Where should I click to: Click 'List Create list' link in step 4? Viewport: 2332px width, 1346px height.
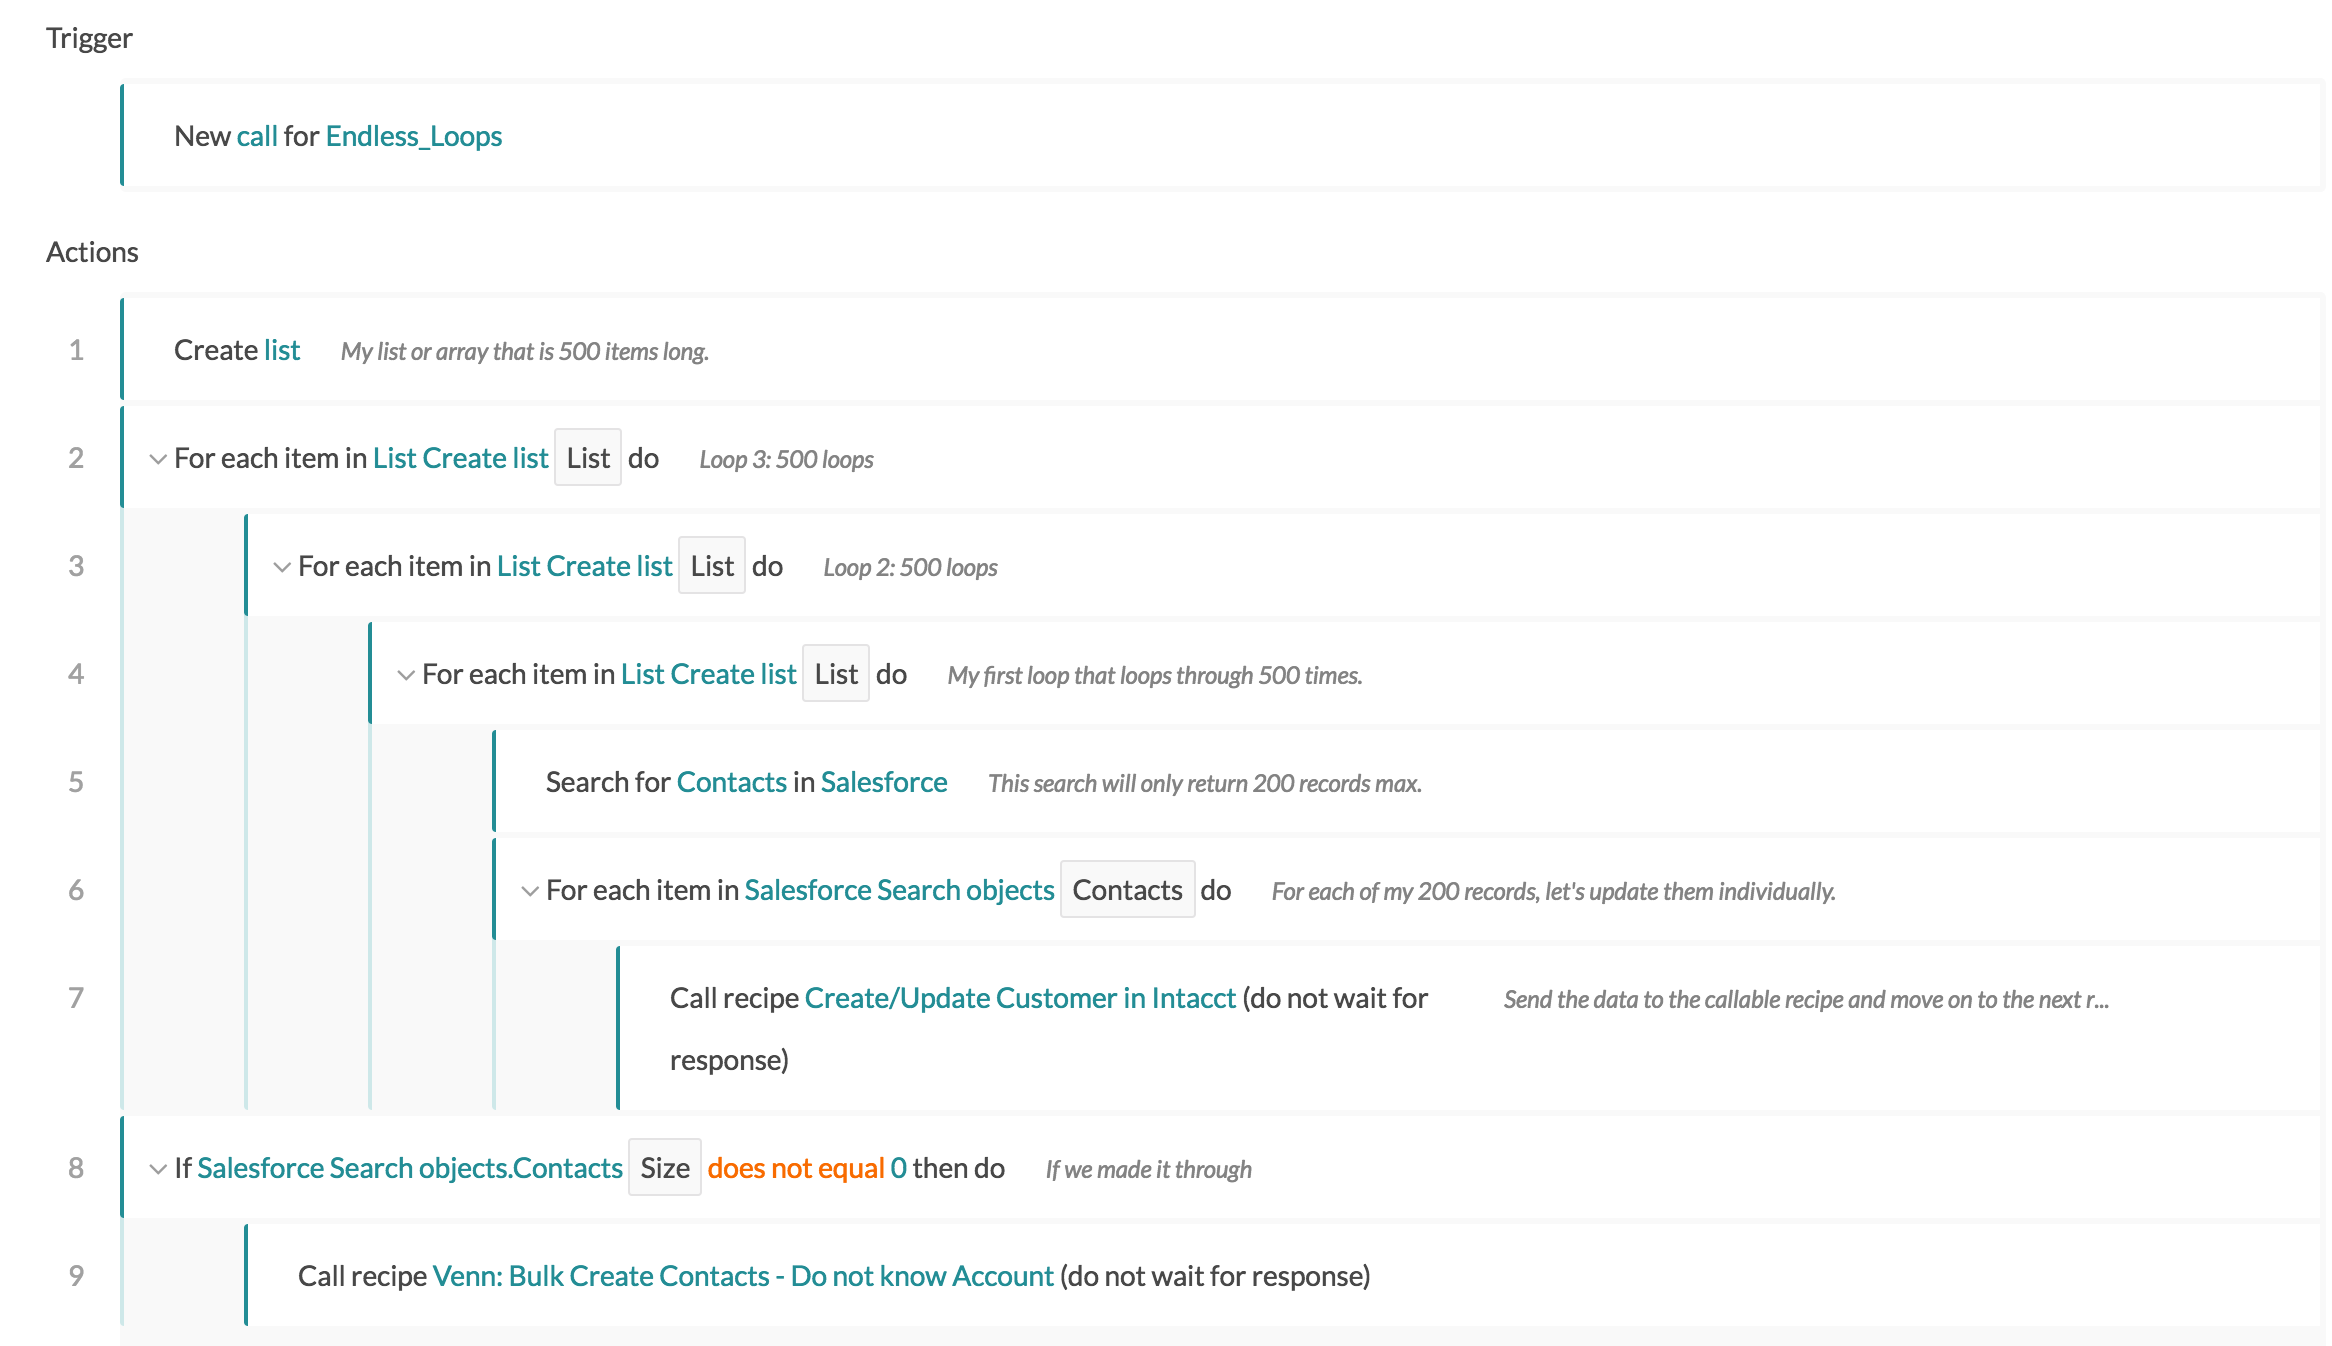coord(709,674)
